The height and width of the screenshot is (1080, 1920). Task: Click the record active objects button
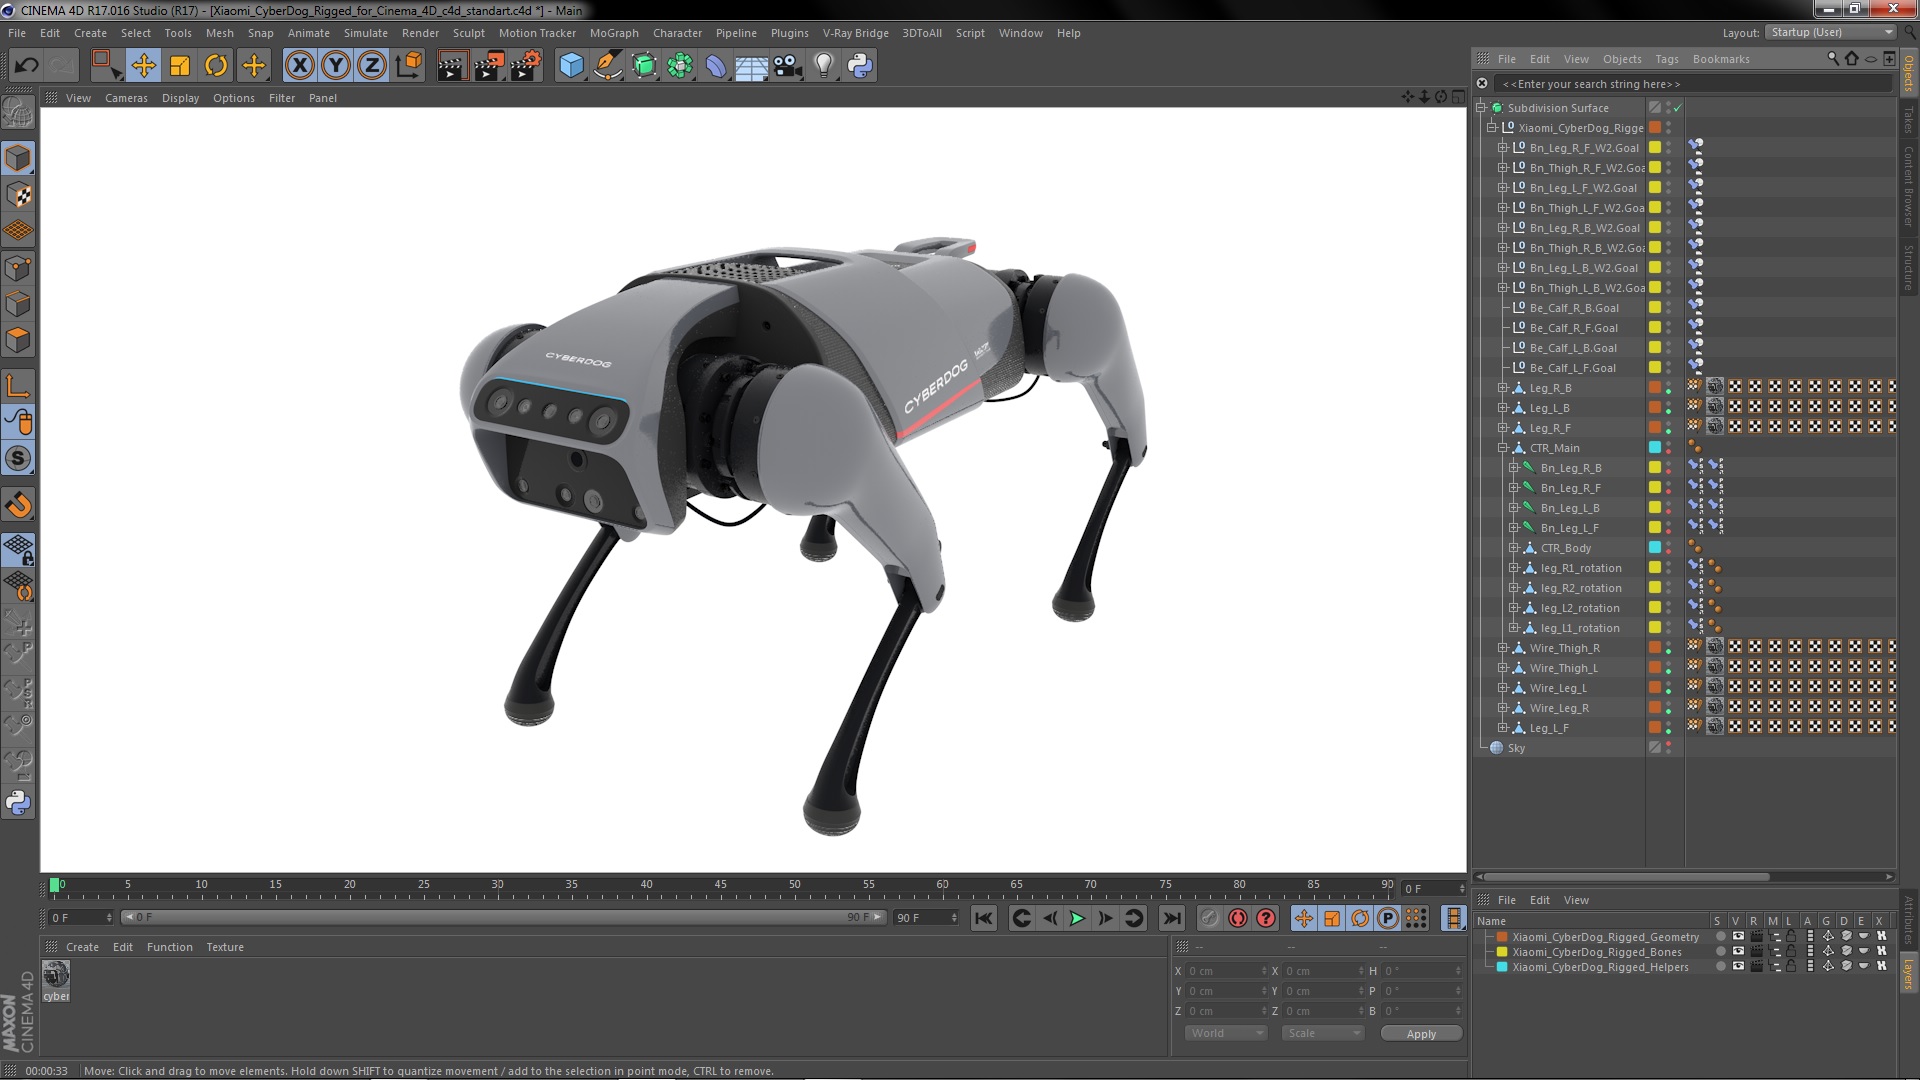(x=1210, y=918)
